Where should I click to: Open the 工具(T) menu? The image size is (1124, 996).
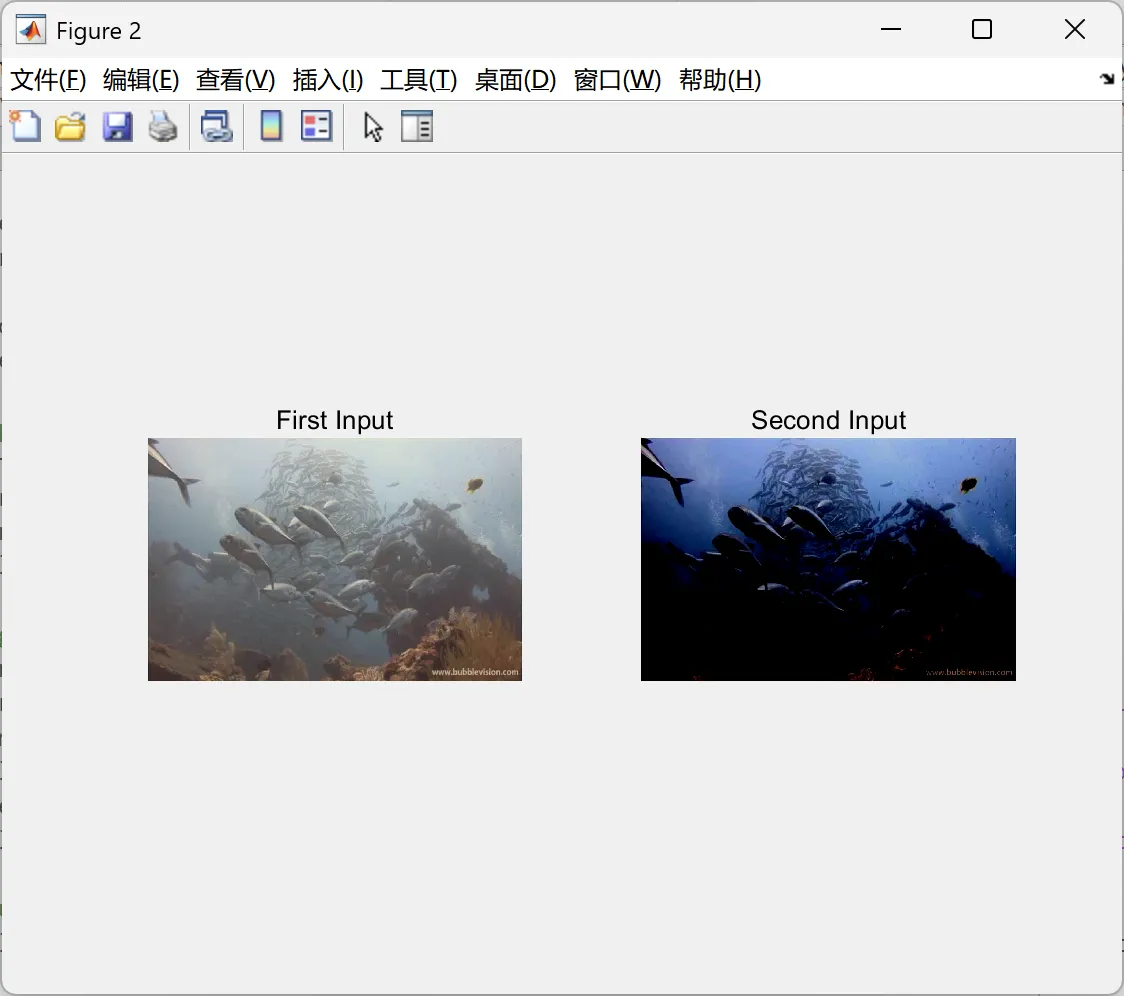419,80
